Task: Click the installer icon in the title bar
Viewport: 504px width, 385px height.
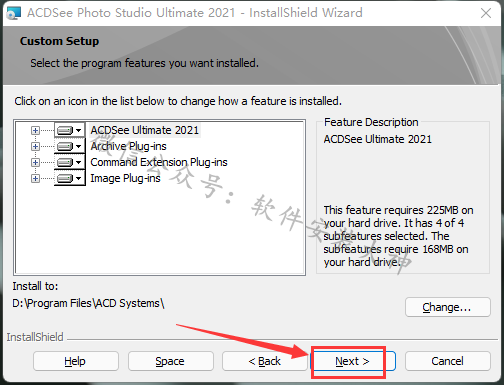Action: (14, 13)
